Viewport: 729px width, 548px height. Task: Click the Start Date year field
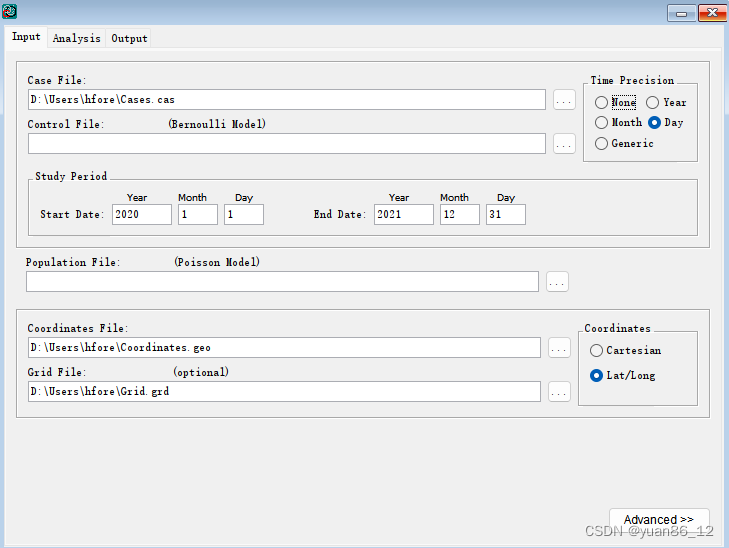click(142, 215)
